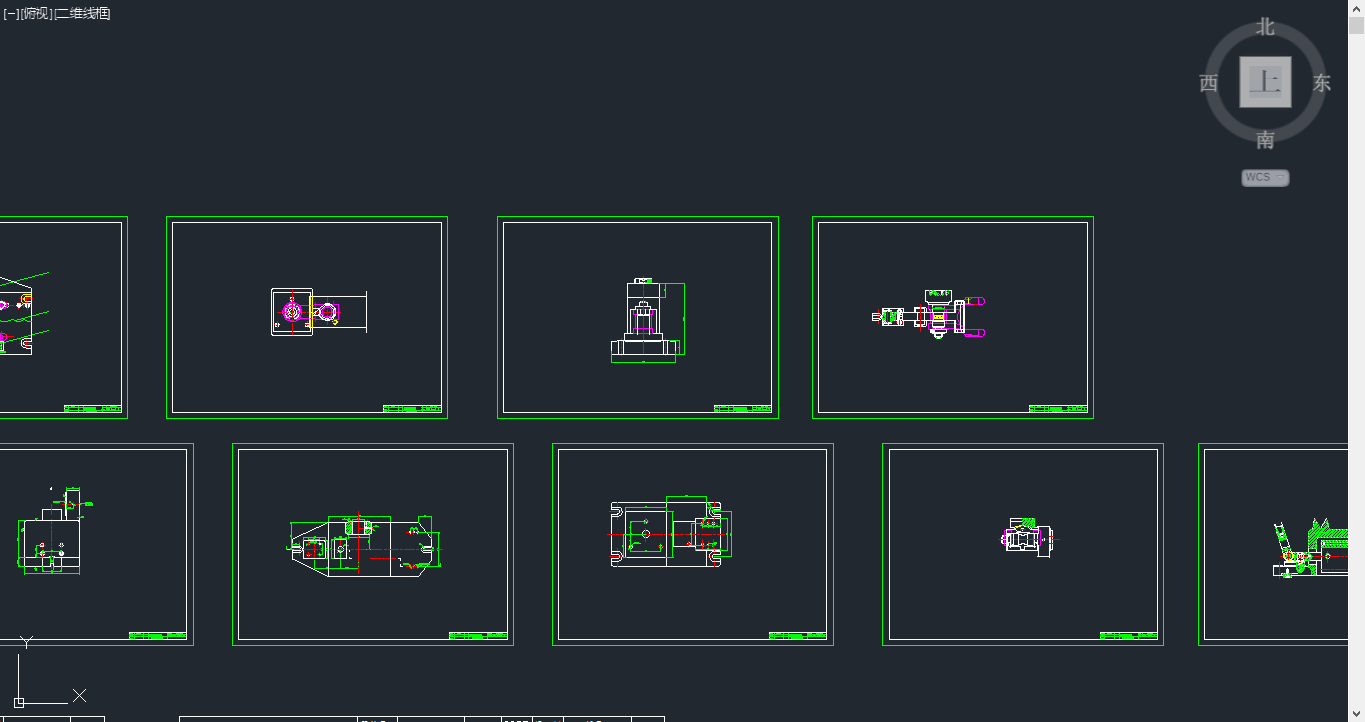Expand the WCS coordinate system dropdown

tap(1265, 178)
